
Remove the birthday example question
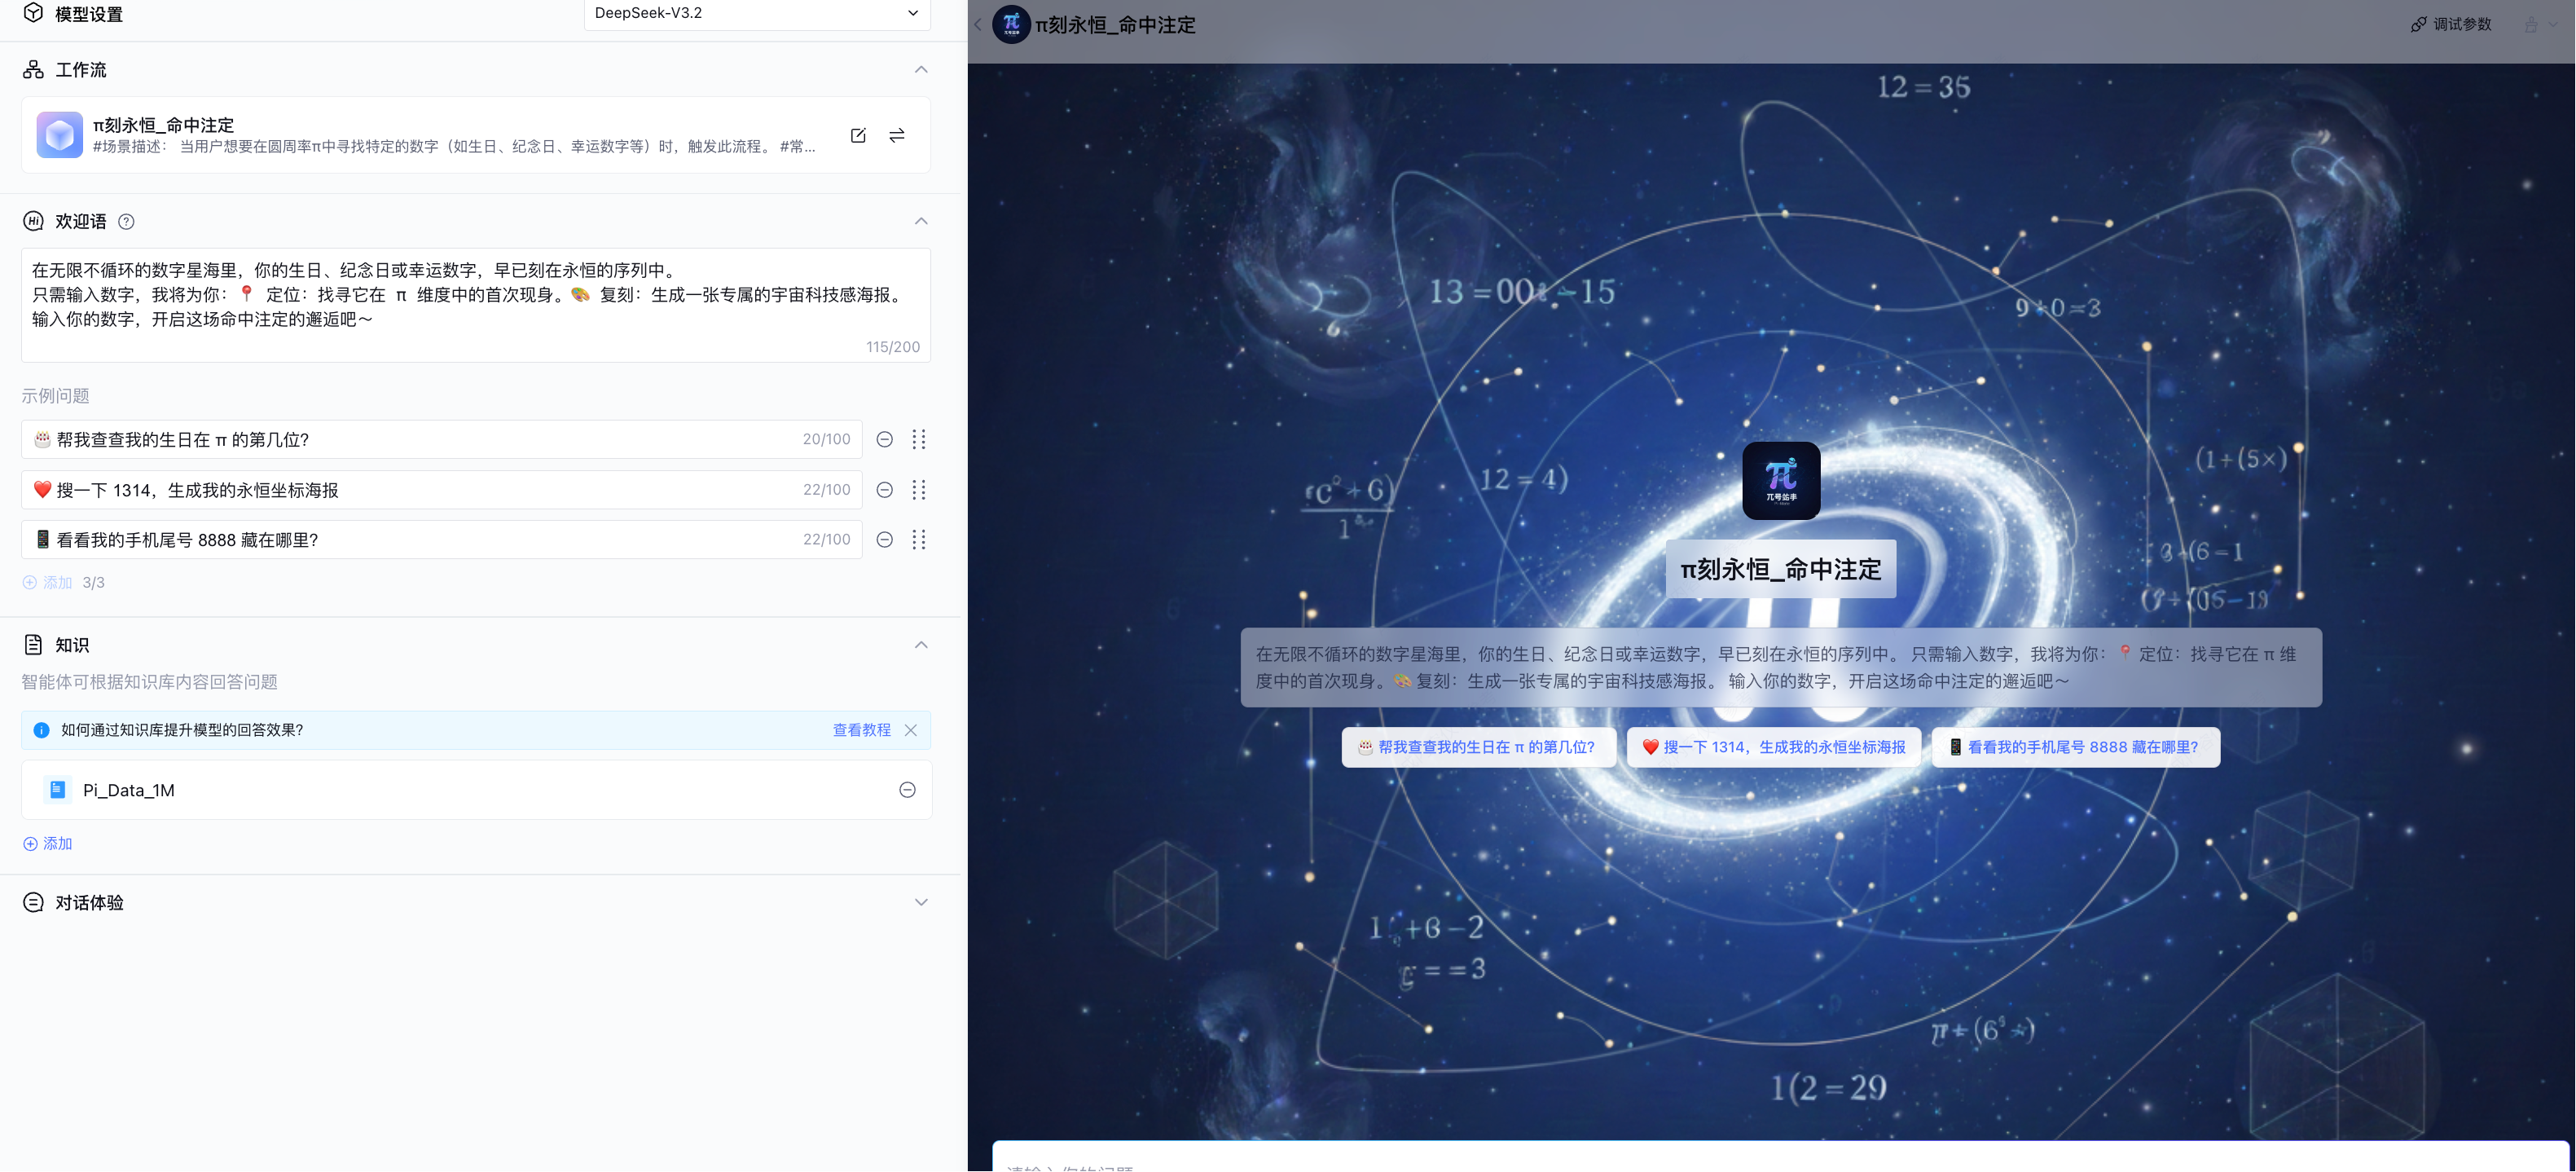point(885,439)
